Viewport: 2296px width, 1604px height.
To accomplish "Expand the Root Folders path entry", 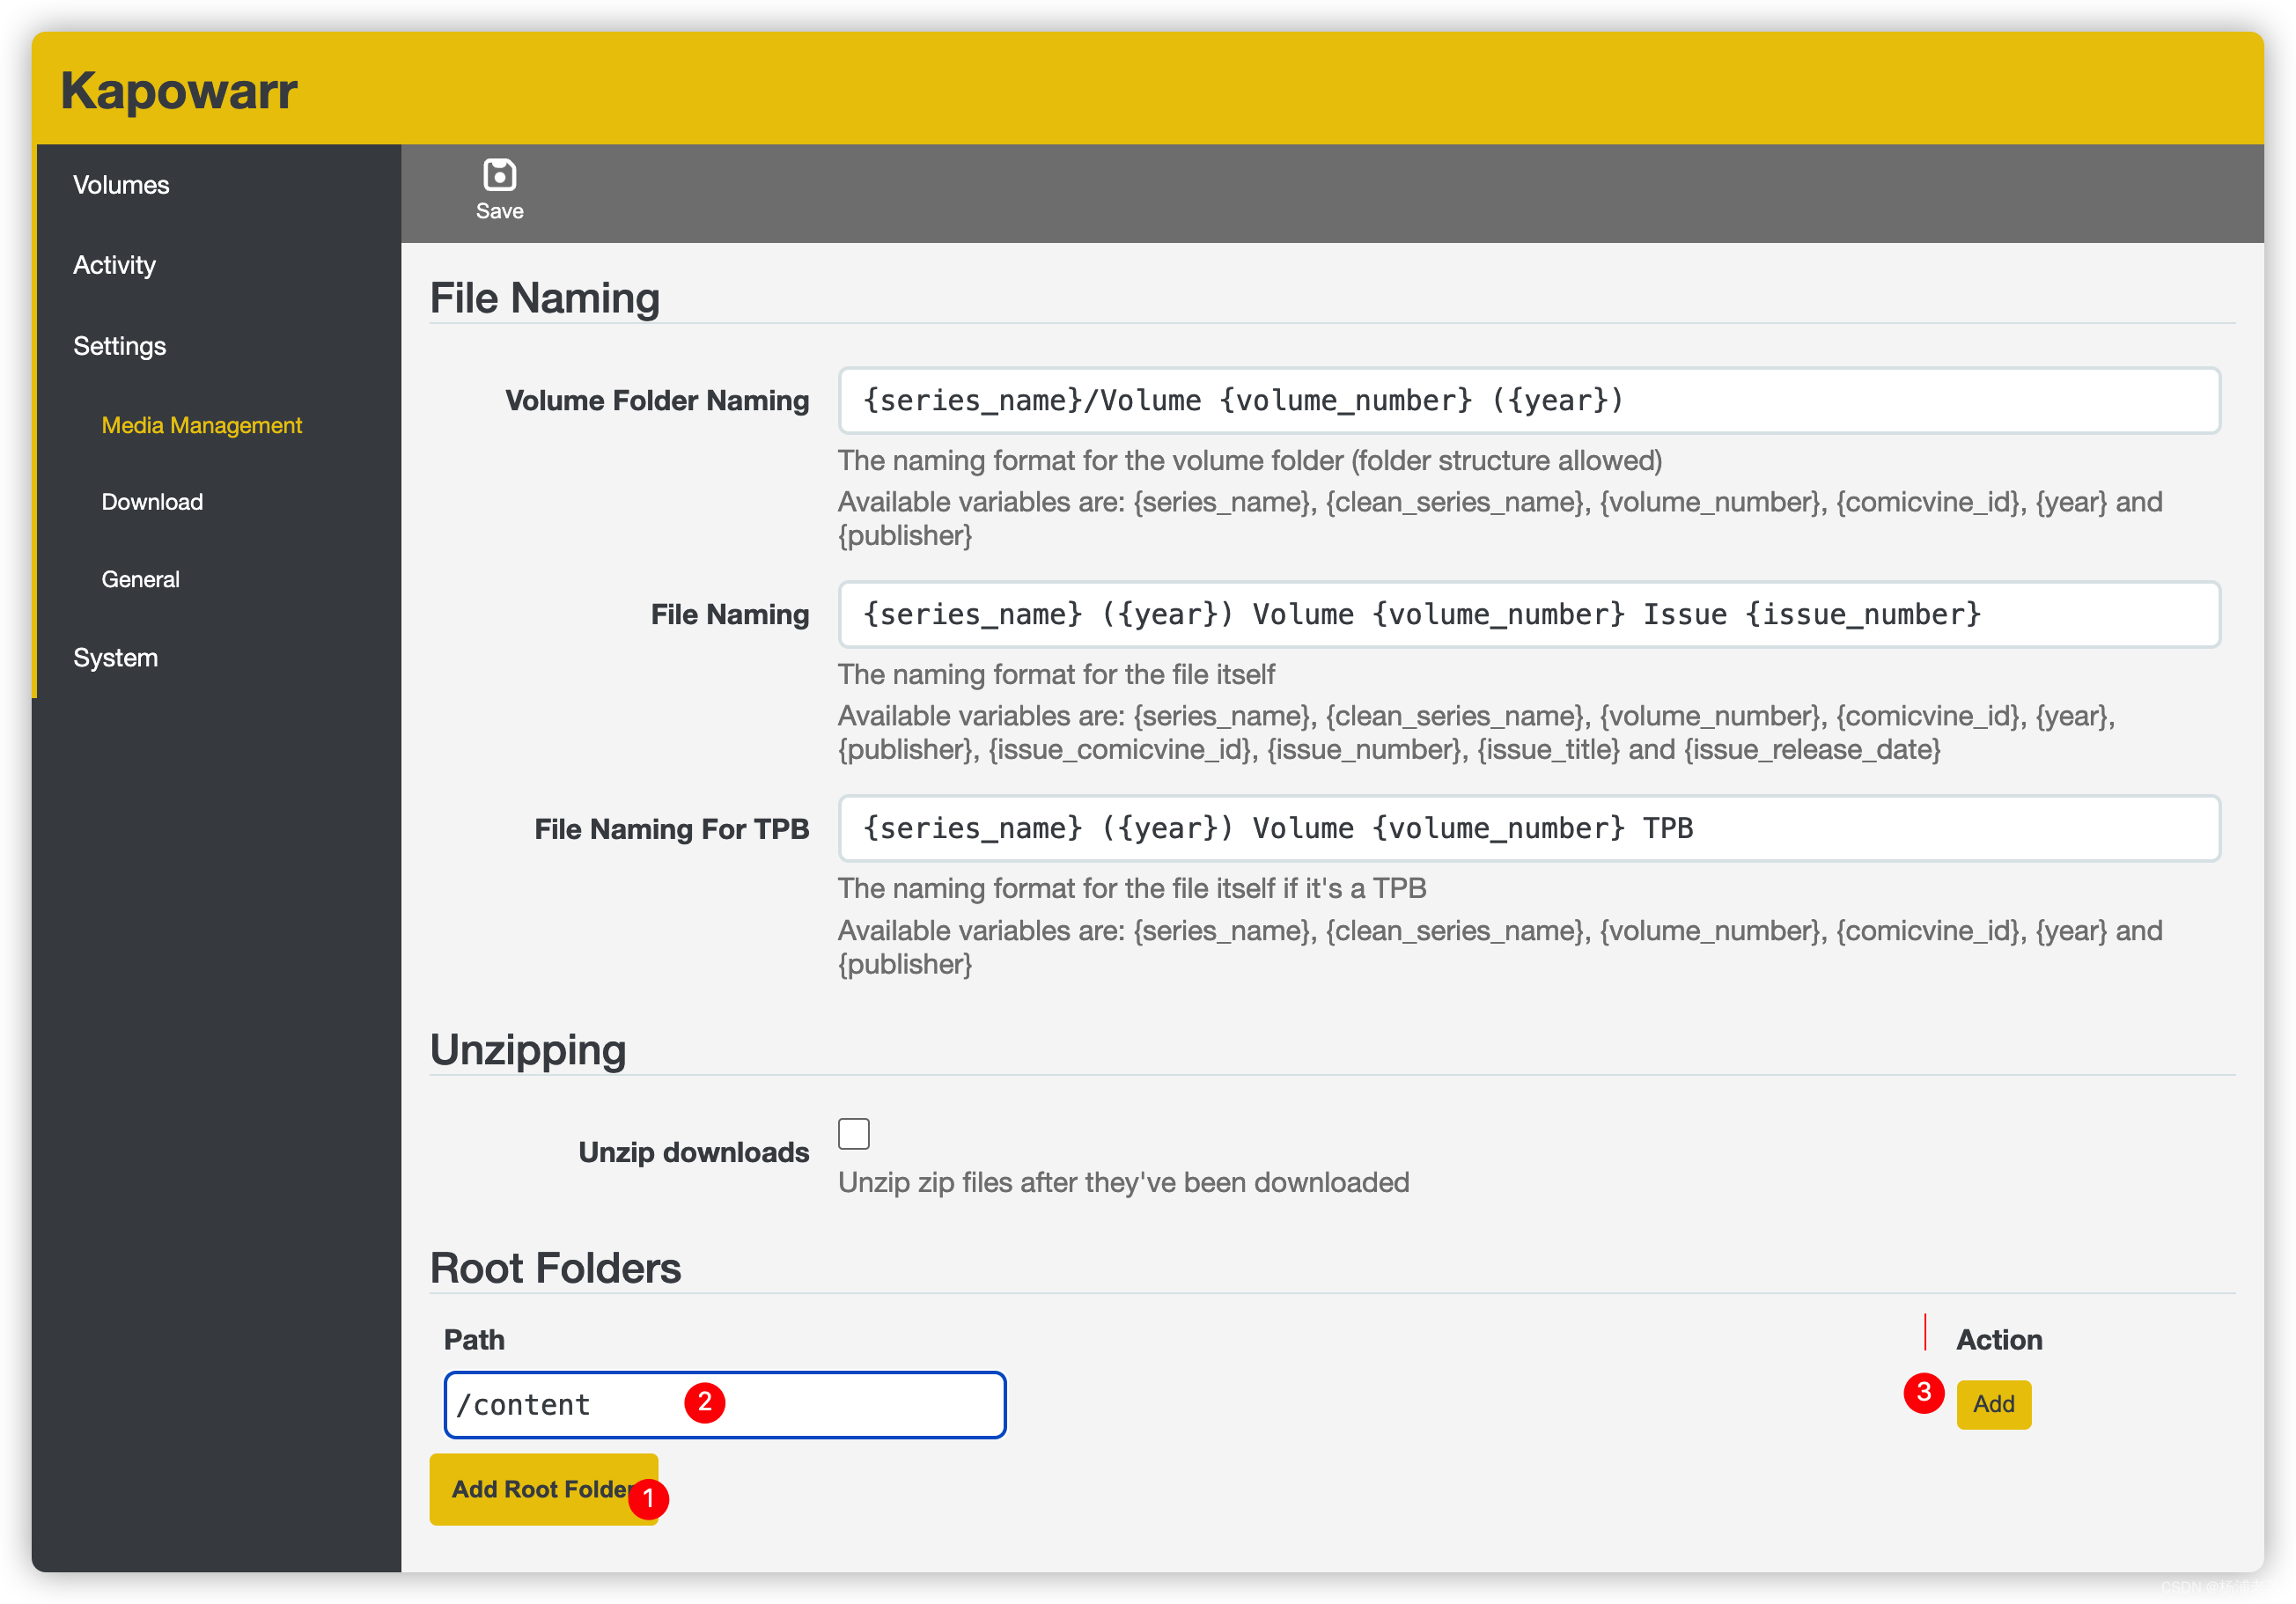I will [x=725, y=1403].
